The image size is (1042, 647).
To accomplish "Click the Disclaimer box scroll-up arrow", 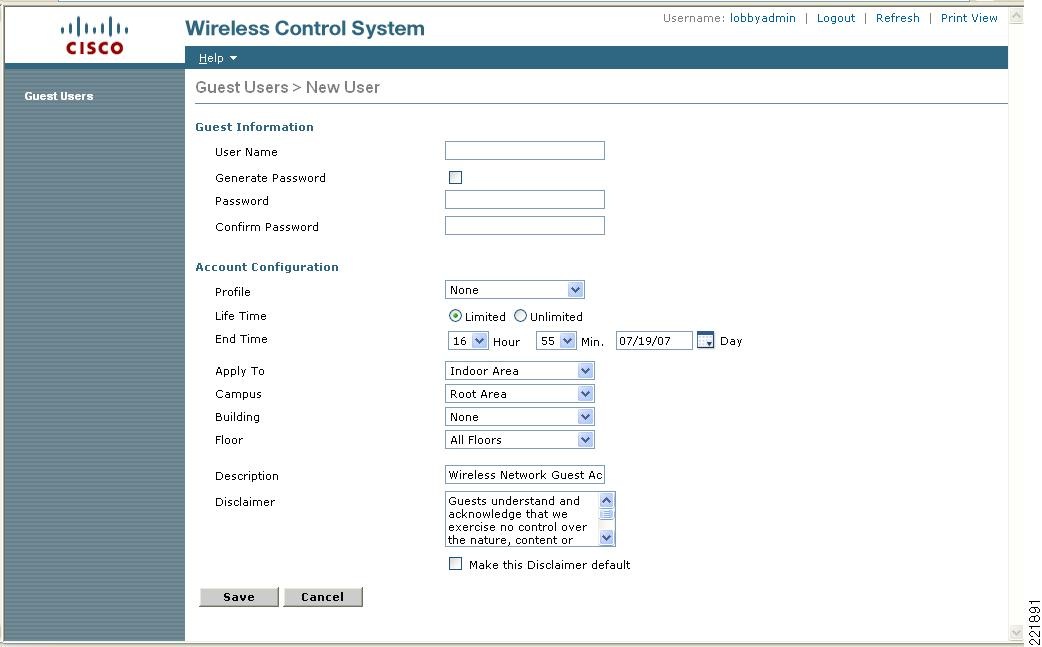I will click(x=606, y=500).
